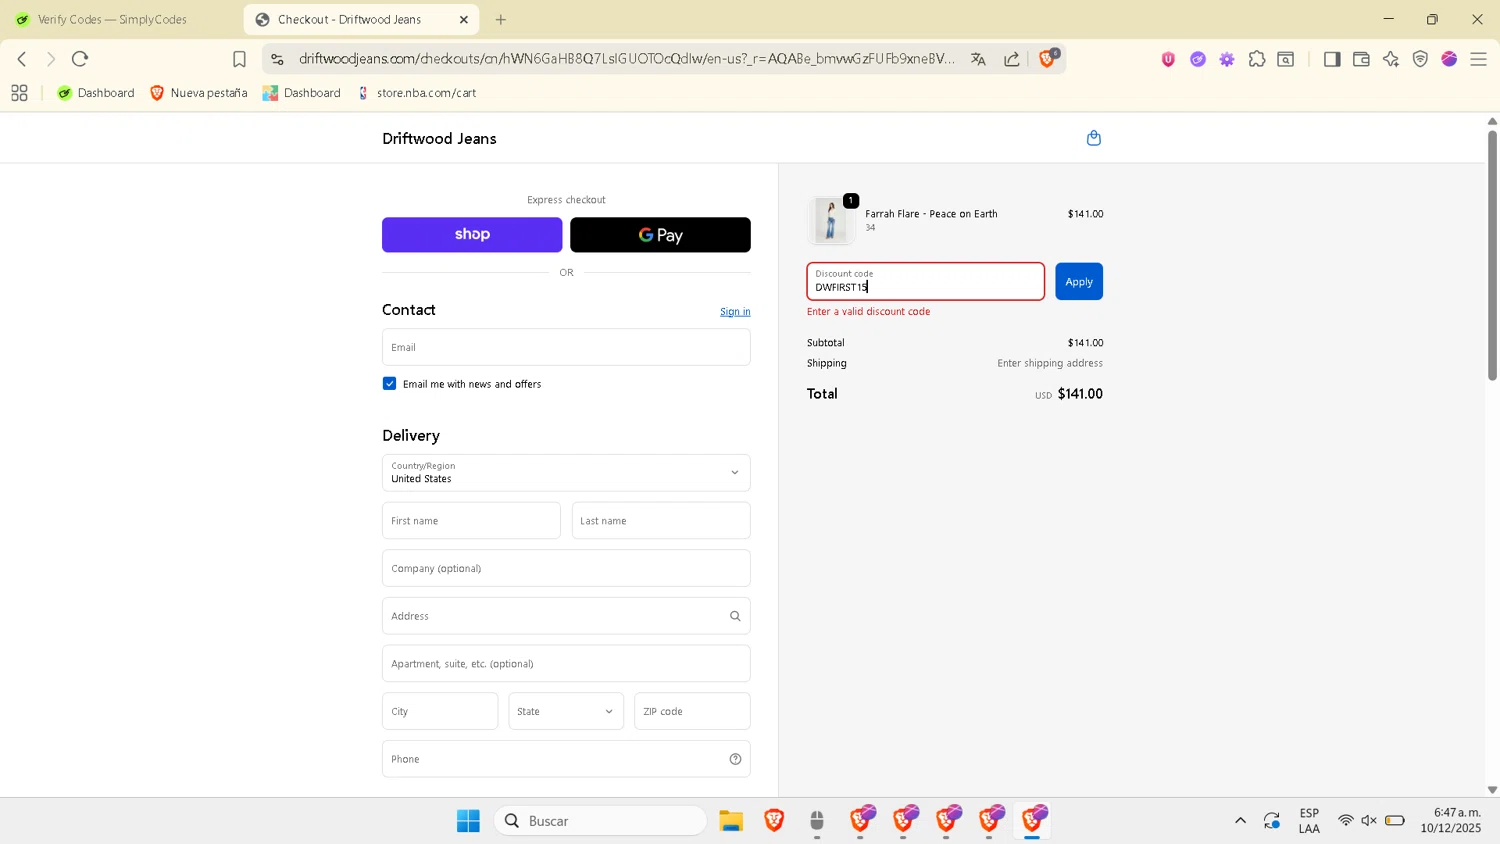Bookmark this page with the bookmark icon
The width and height of the screenshot is (1500, 844).
(239, 59)
